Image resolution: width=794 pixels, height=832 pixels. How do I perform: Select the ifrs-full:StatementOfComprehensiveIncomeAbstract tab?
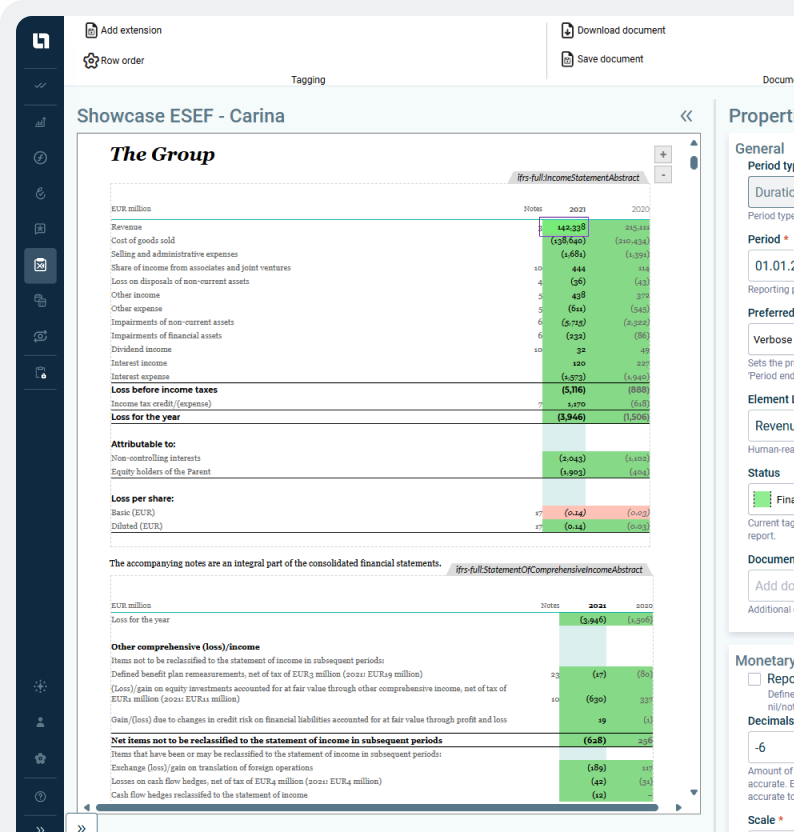point(549,570)
